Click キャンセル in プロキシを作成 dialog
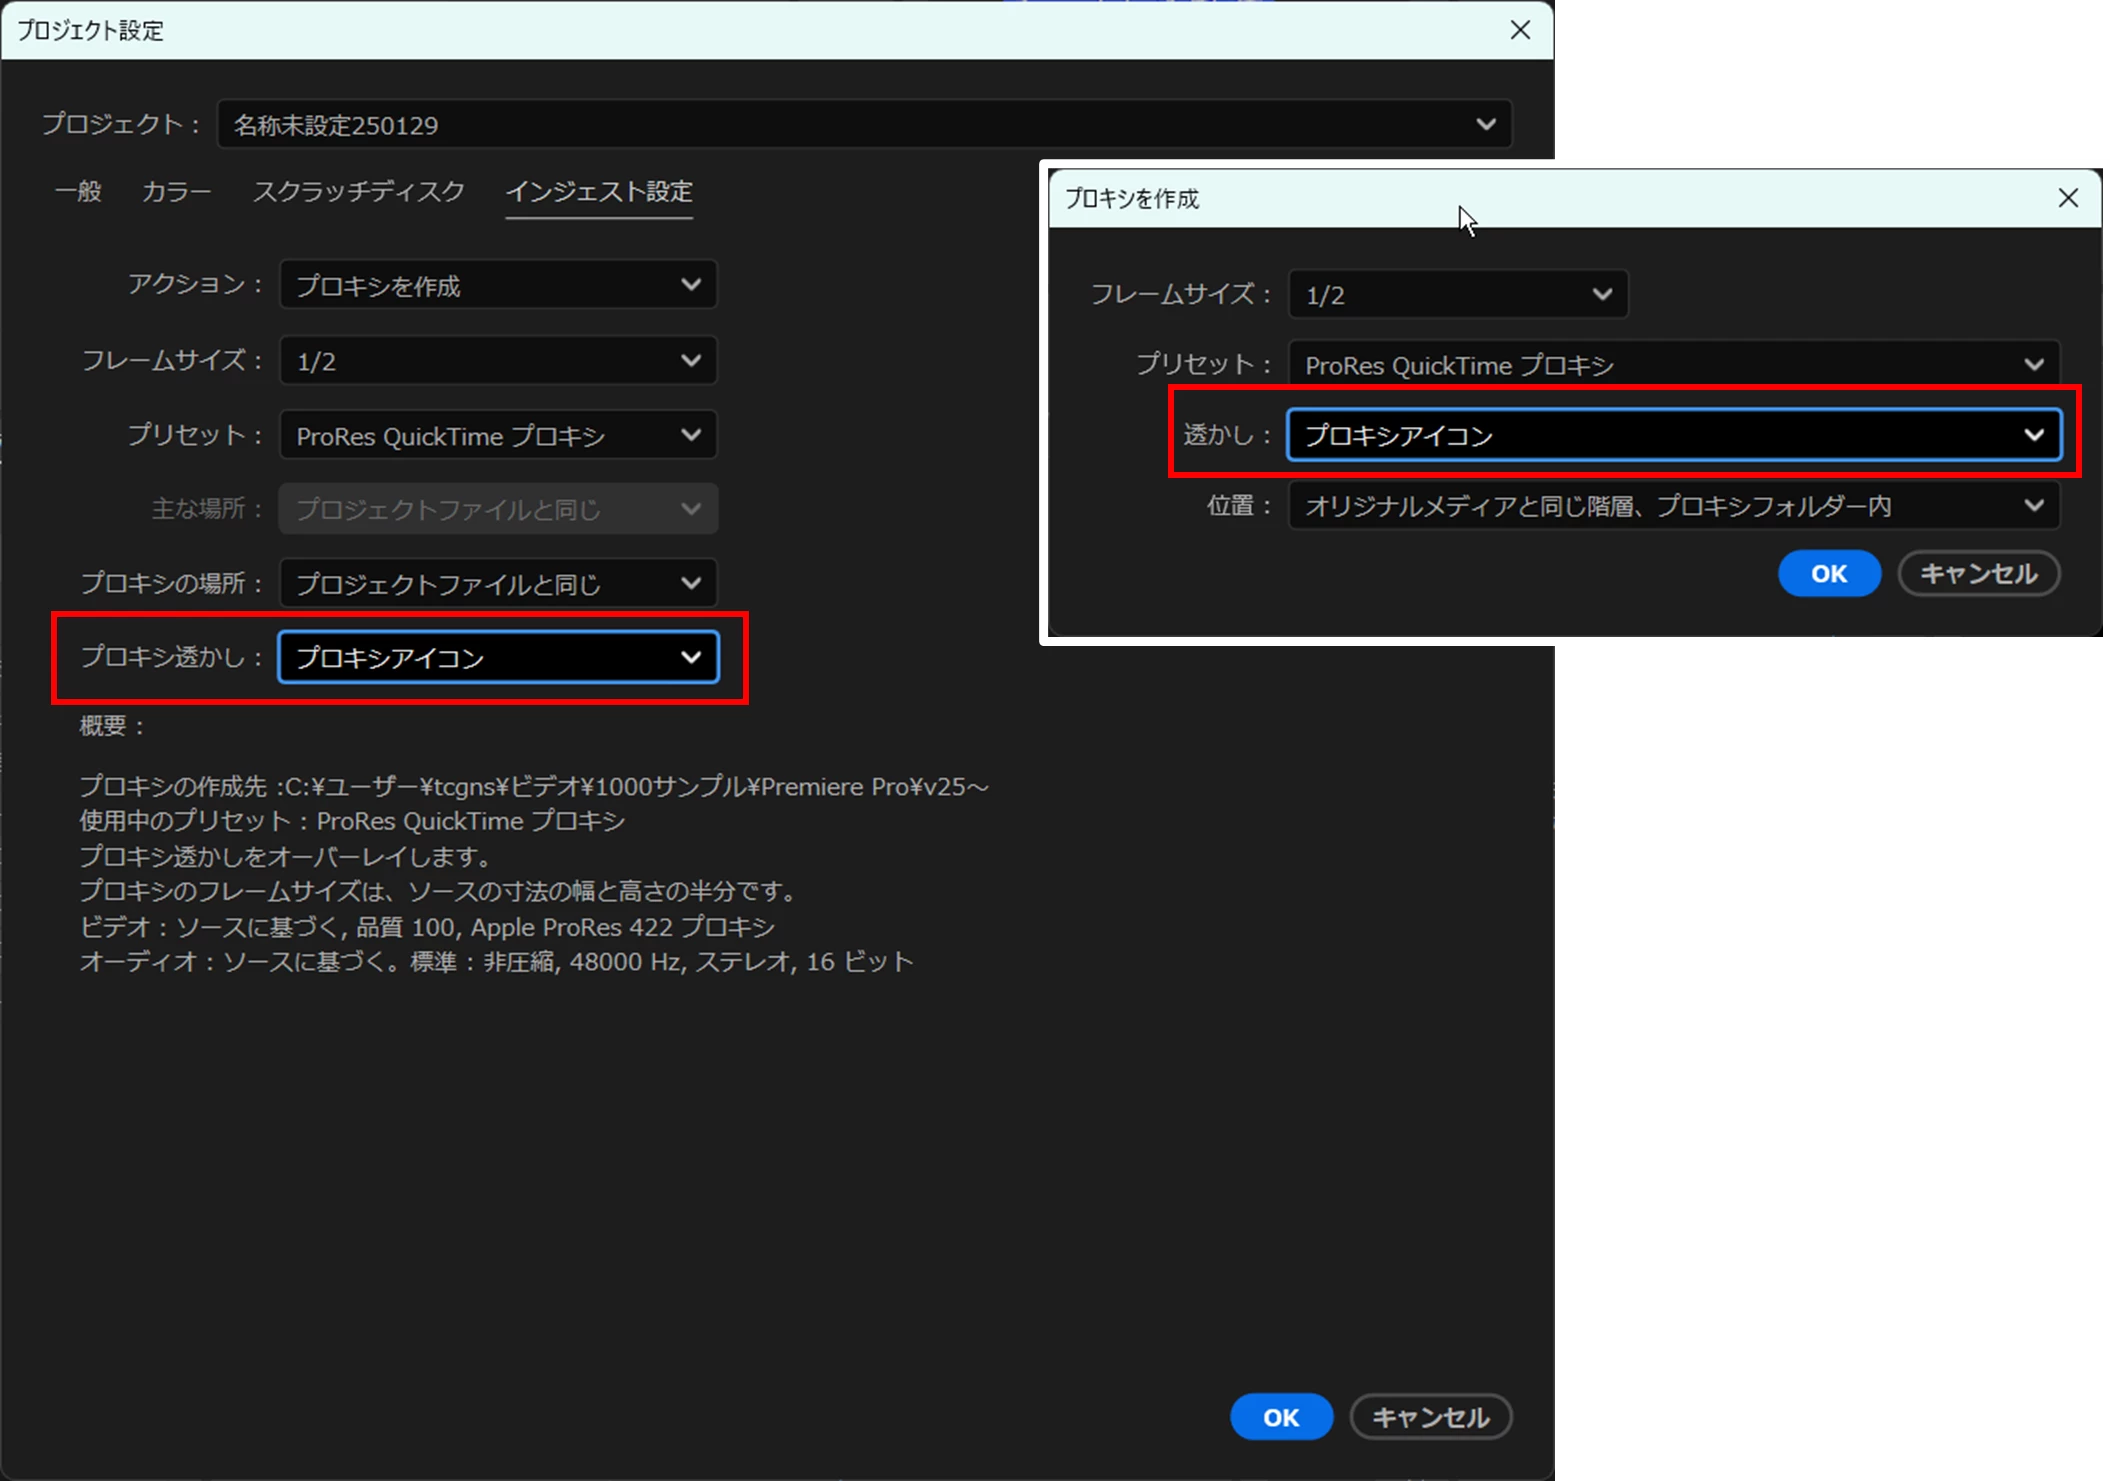The width and height of the screenshot is (2112, 1481). (x=1978, y=574)
